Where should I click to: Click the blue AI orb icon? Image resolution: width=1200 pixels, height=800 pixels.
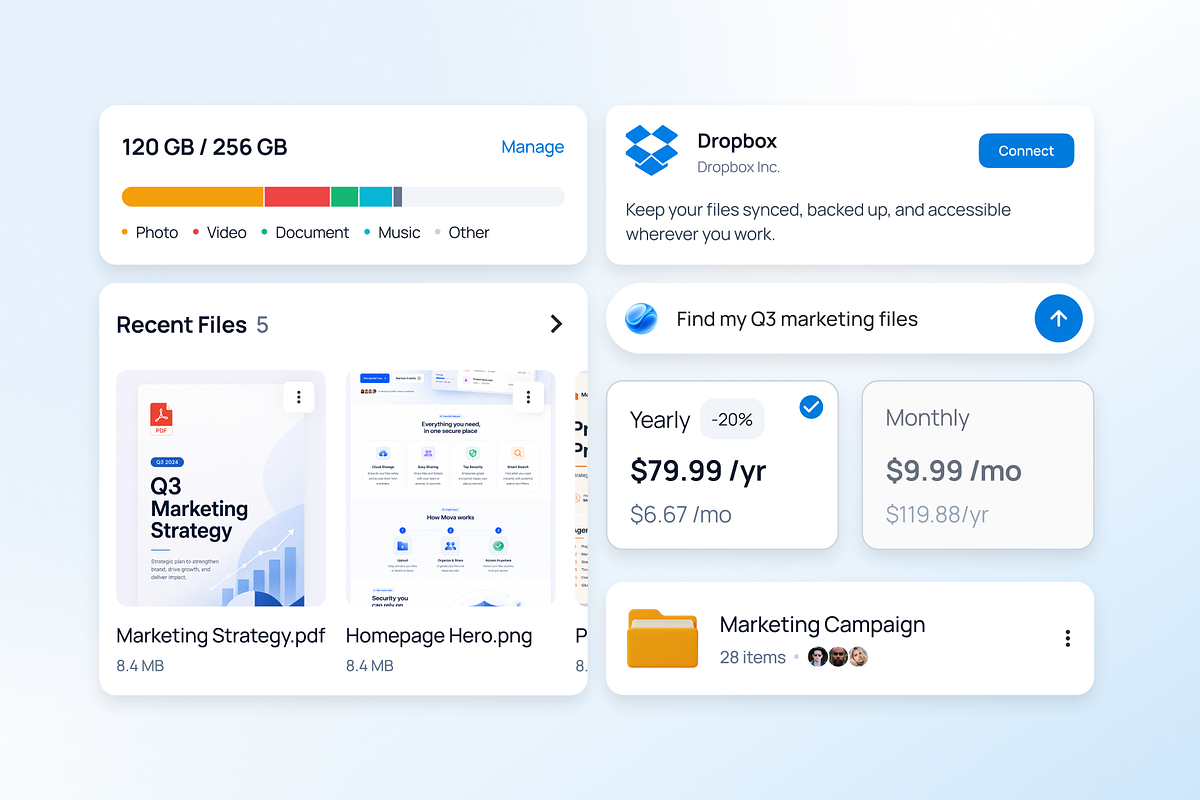click(x=641, y=319)
